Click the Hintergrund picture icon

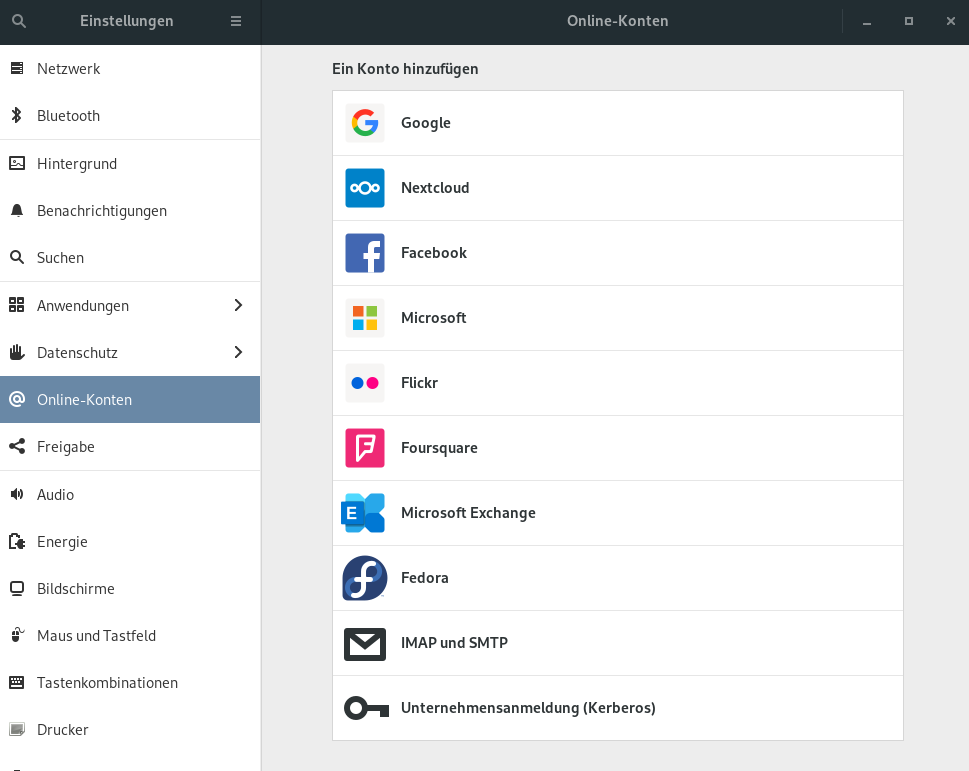(x=17, y=163)
